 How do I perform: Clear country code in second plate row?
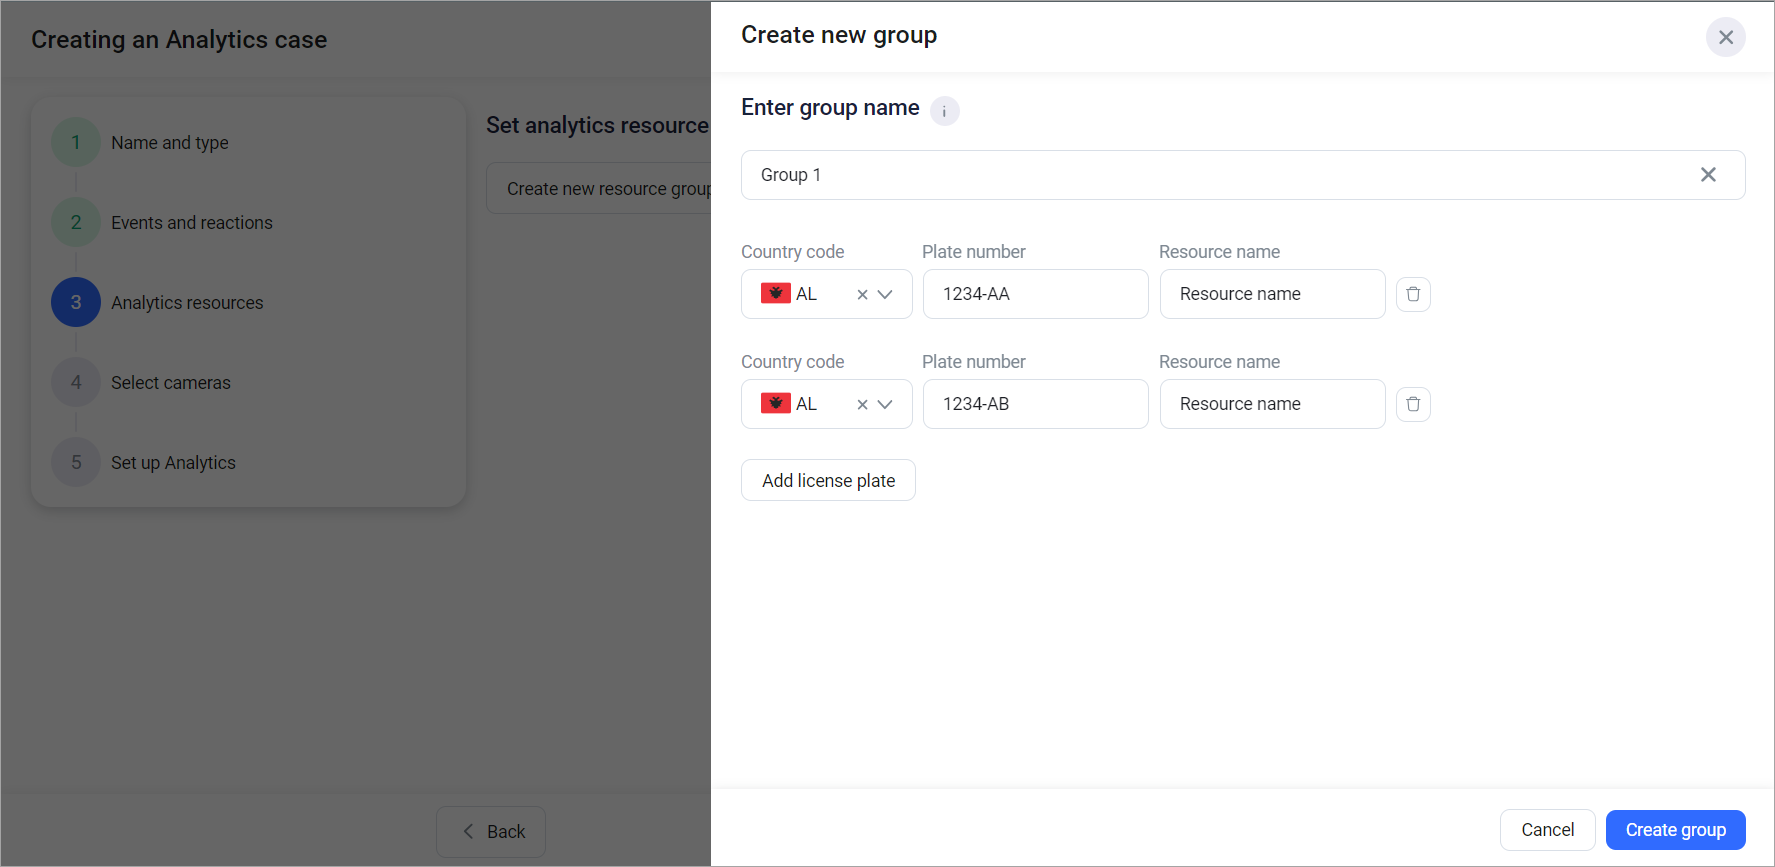tap(861, 405)
